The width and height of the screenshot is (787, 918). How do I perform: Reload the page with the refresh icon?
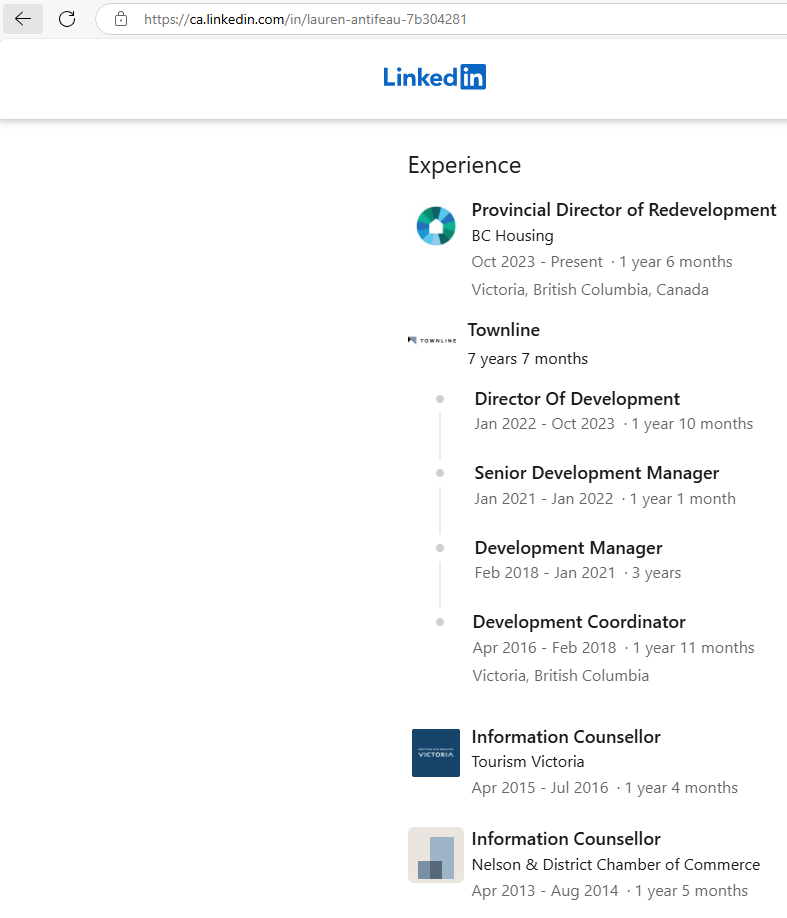[67, 19]
